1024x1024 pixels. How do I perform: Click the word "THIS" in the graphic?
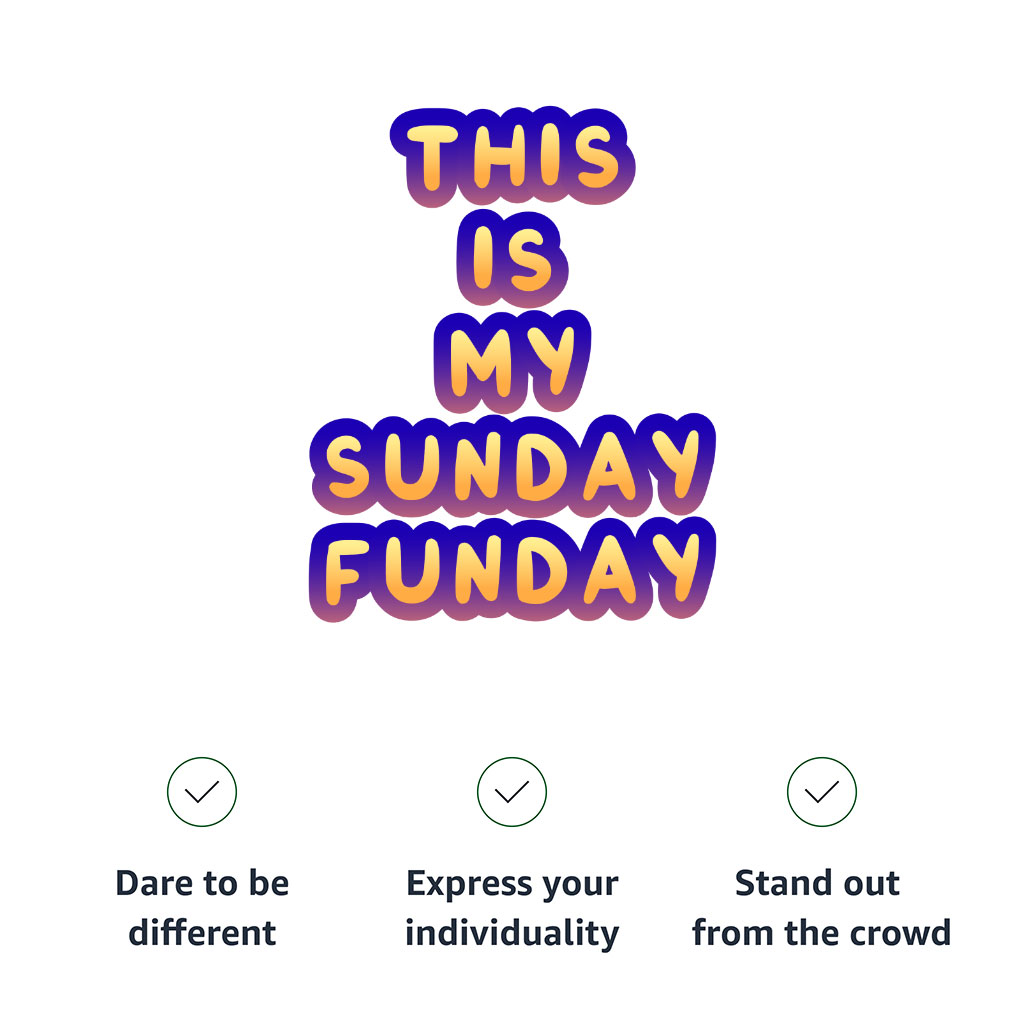tap(512, 158)
